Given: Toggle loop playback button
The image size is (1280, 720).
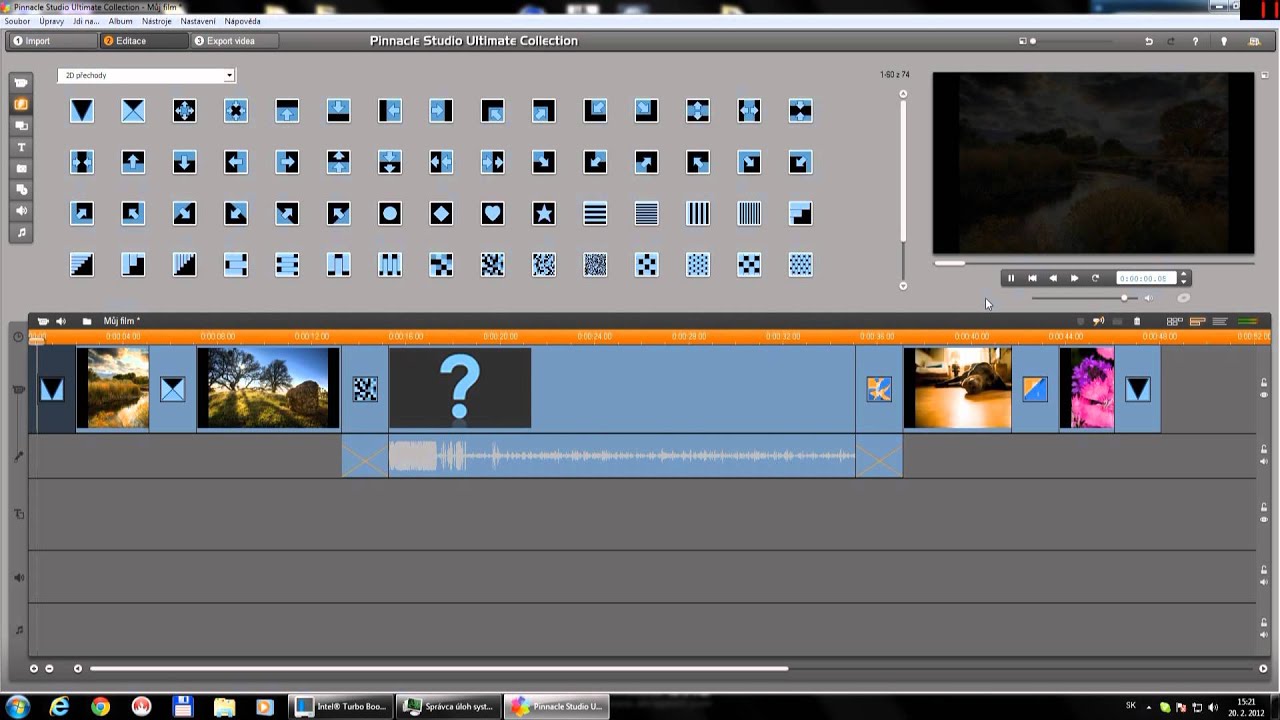Looking at the screenshot, I should (1095, 278).
